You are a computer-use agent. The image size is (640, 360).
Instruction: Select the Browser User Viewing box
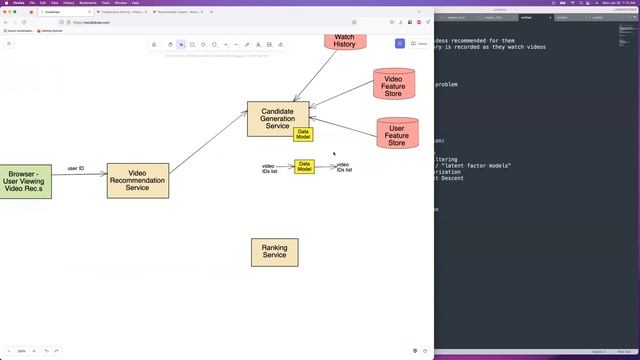click(25, 182)
